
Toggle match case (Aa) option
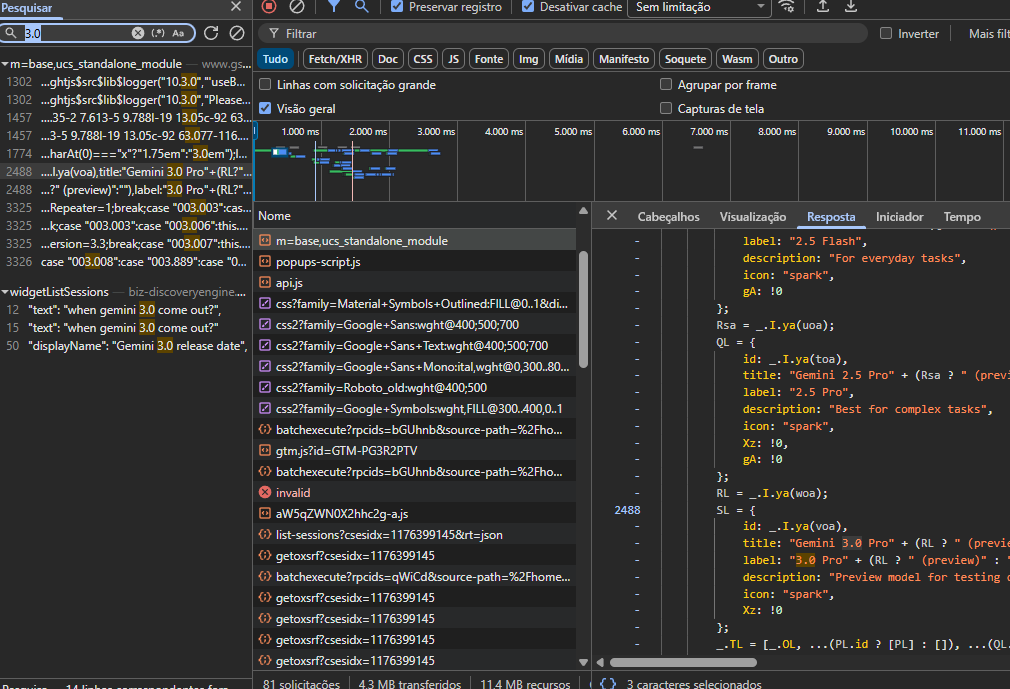[x=178, y=33]
